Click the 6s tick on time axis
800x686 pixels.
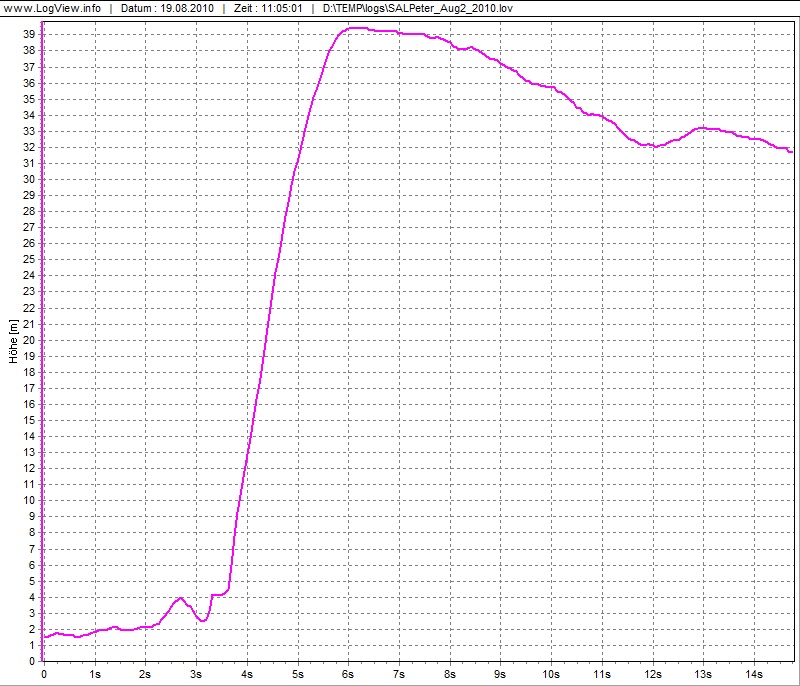[348, 673]
